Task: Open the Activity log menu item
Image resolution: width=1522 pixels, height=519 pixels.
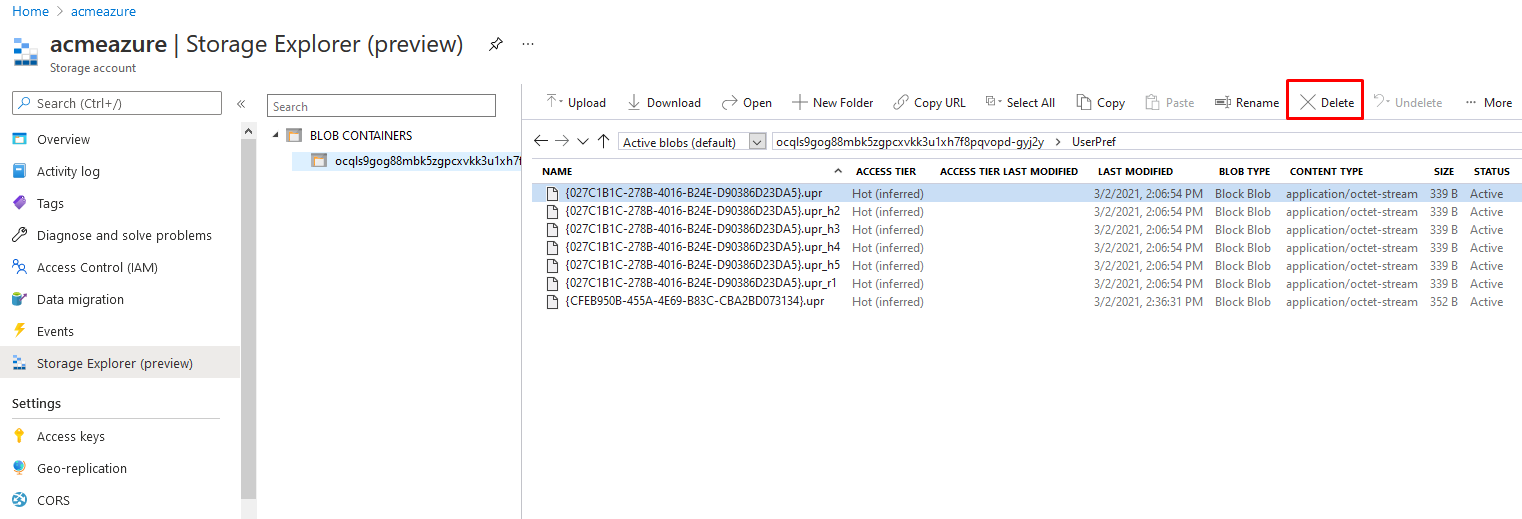Action: point(68,171)
